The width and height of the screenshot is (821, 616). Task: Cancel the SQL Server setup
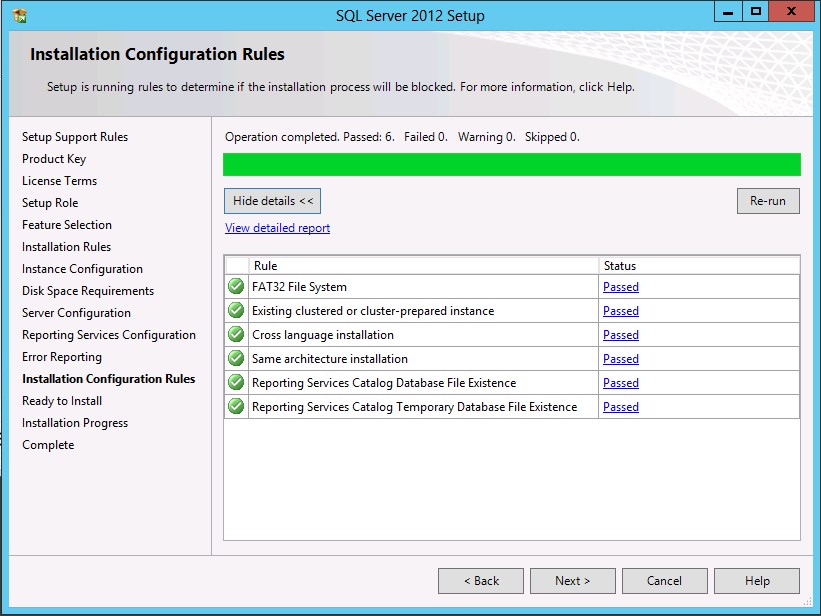point(664,581)
